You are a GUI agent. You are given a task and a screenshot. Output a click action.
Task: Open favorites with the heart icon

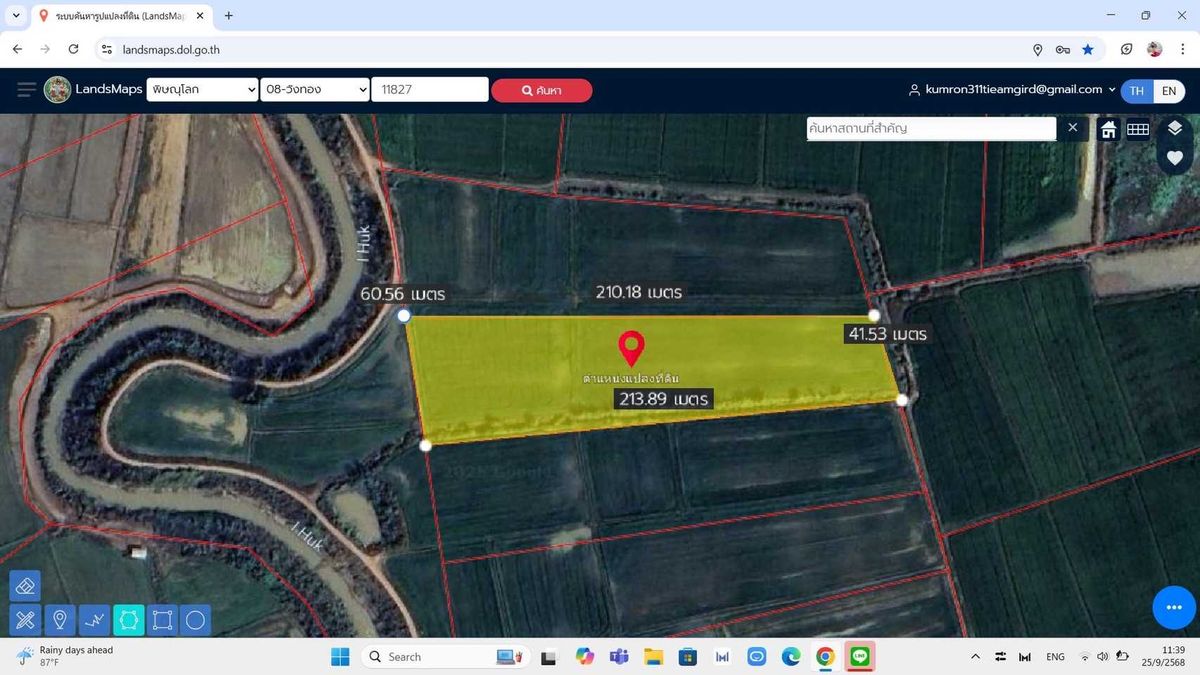tap(1175, 158)
